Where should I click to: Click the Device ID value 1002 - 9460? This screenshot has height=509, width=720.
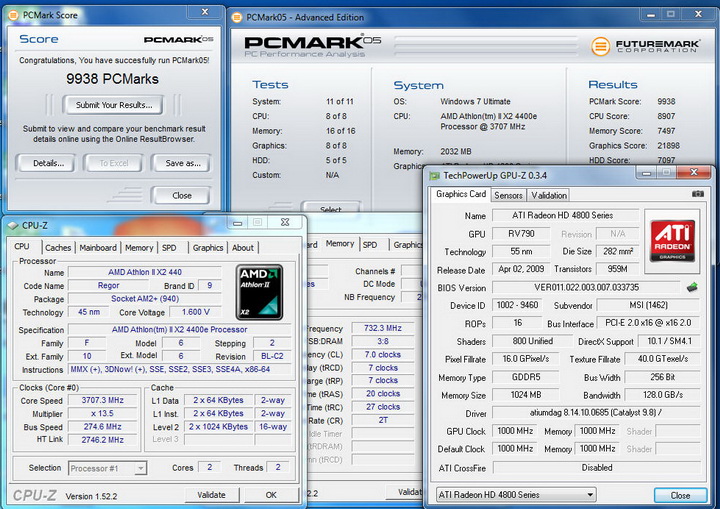(x=518, y=305)
